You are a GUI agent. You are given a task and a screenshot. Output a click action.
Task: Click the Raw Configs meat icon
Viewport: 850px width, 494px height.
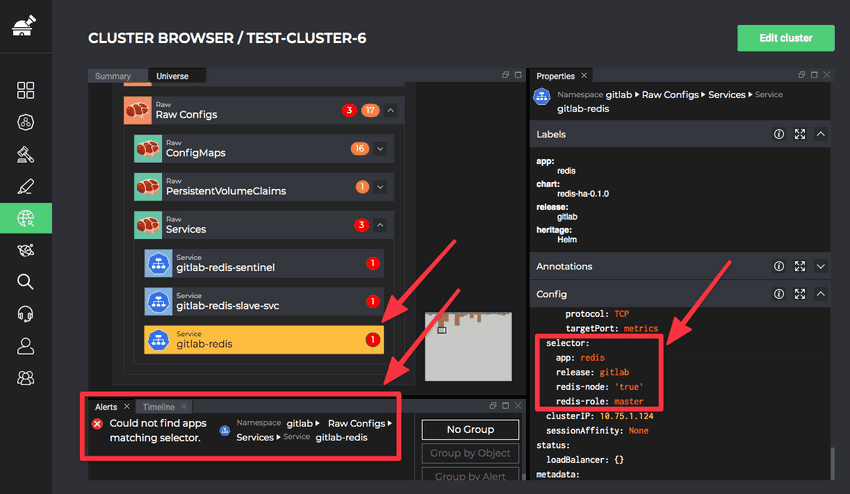(138, 110)
